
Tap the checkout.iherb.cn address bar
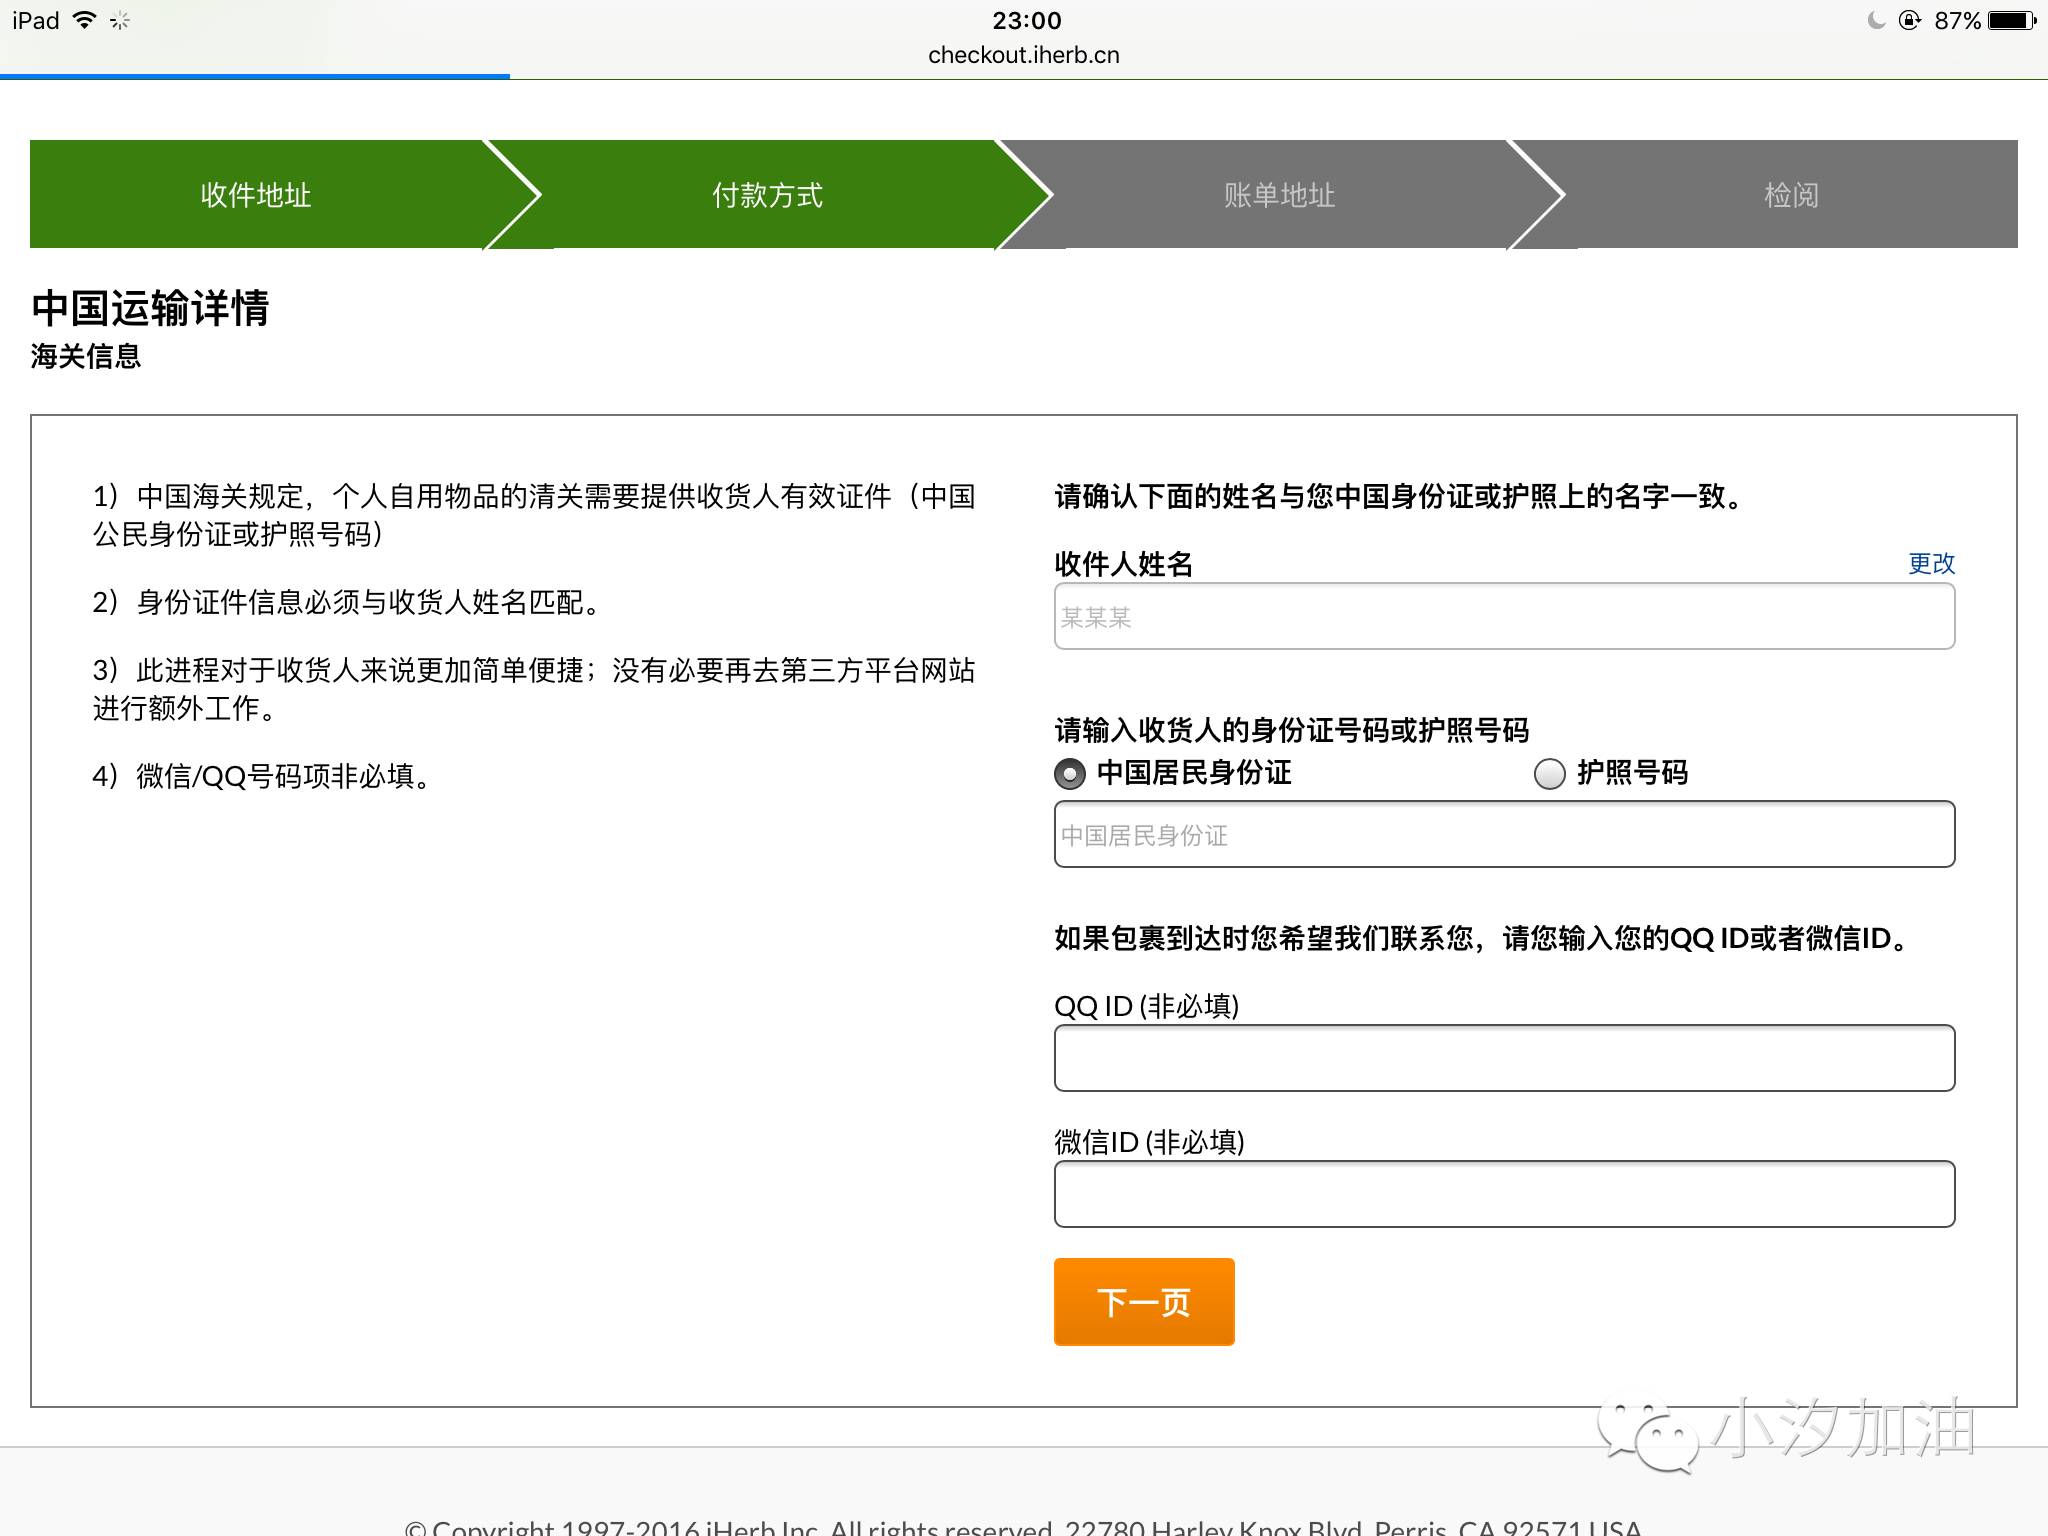tap(1023, 55)
